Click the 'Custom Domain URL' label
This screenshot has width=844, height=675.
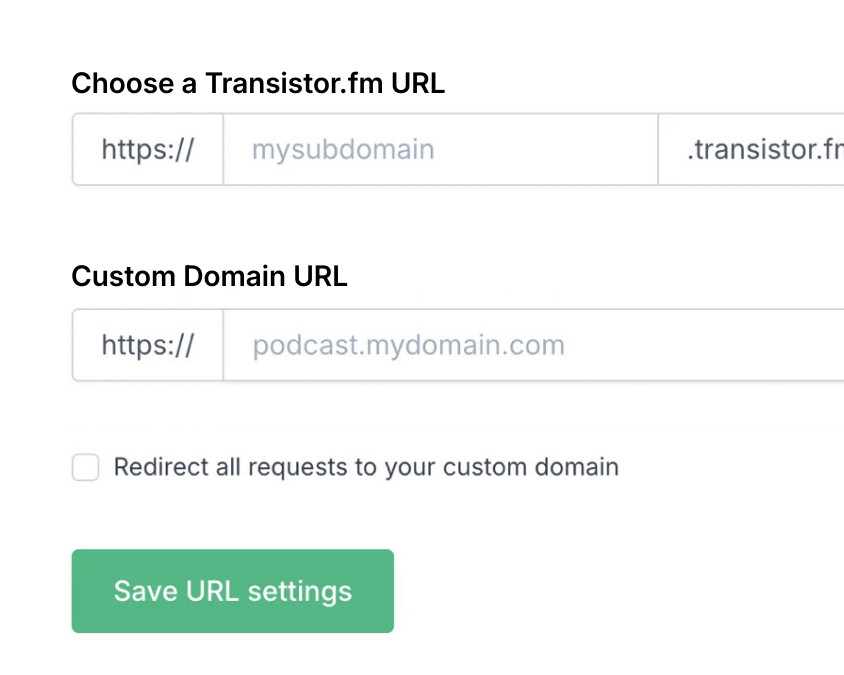[209, 276]
